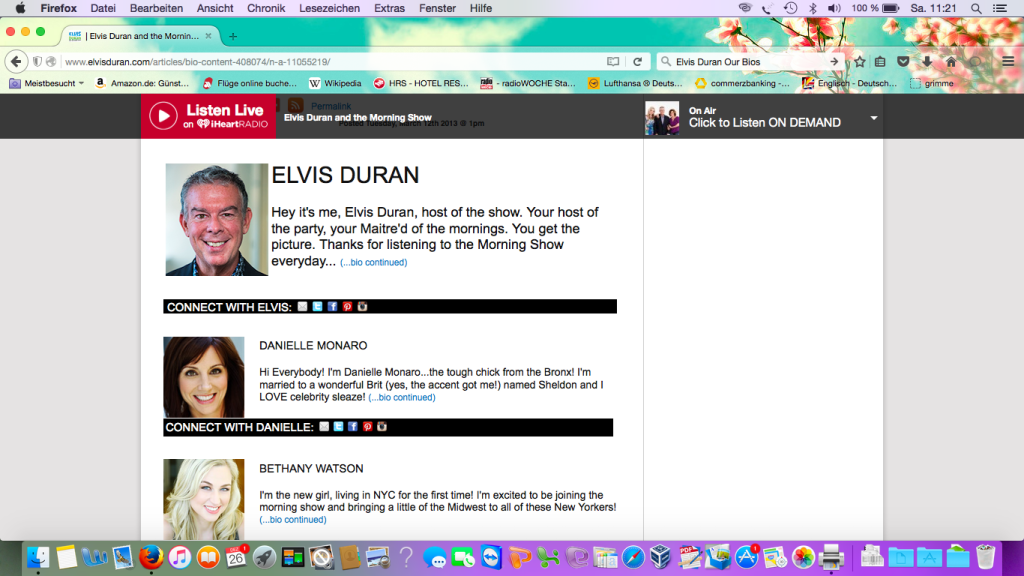The image size is (1024, 576).
Task: Click Bethany Watson's bio continued link
Action: point(292,520)
